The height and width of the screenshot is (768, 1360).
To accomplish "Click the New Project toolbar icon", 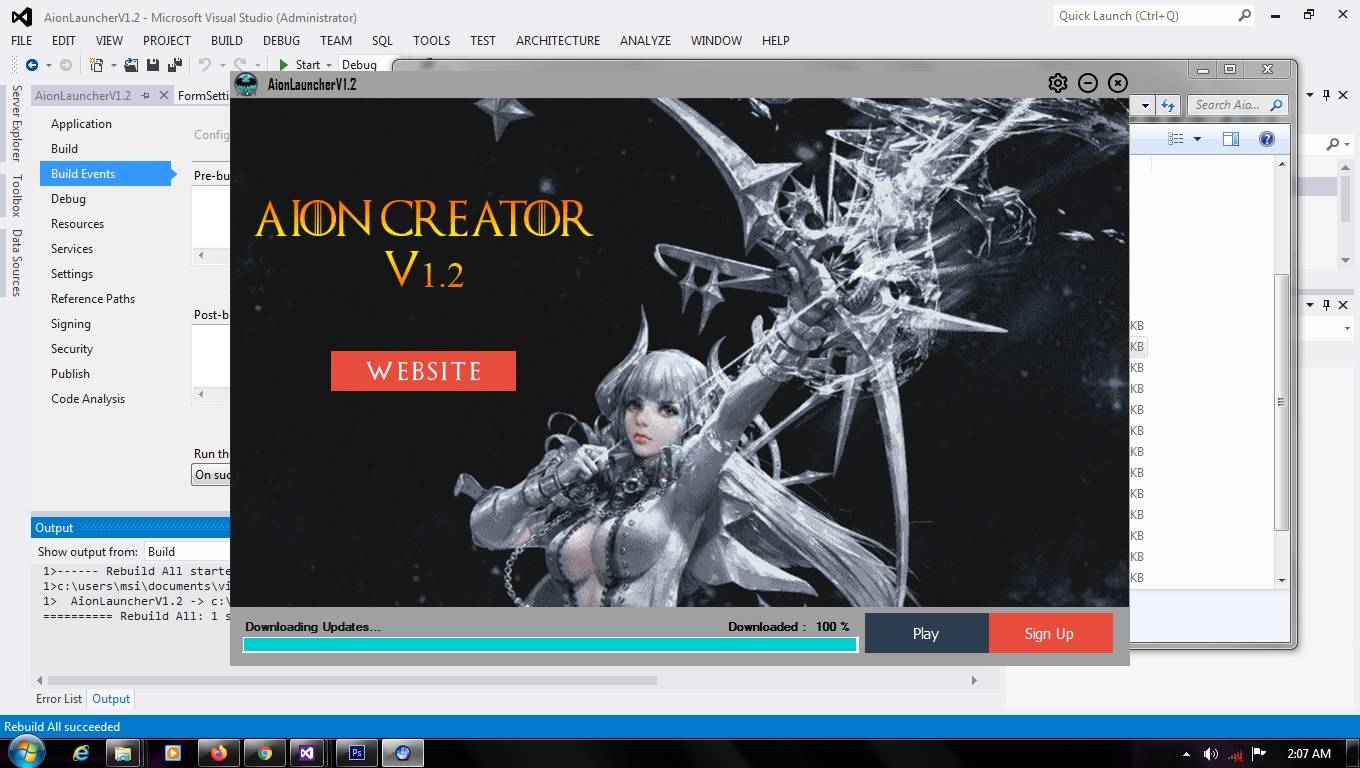I will 97,65.
